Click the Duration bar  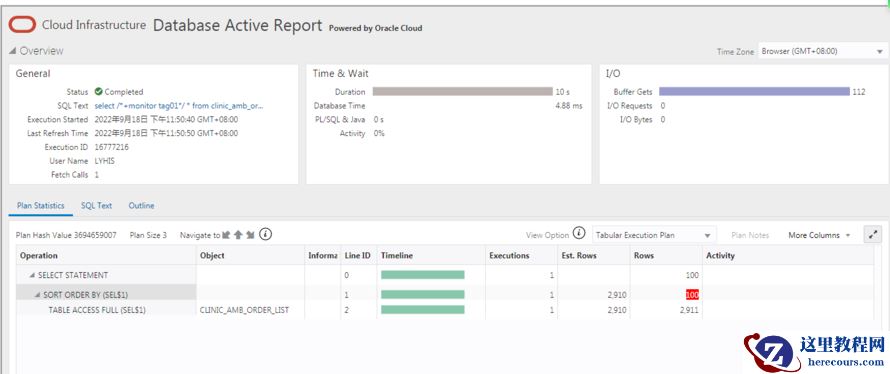463,91
